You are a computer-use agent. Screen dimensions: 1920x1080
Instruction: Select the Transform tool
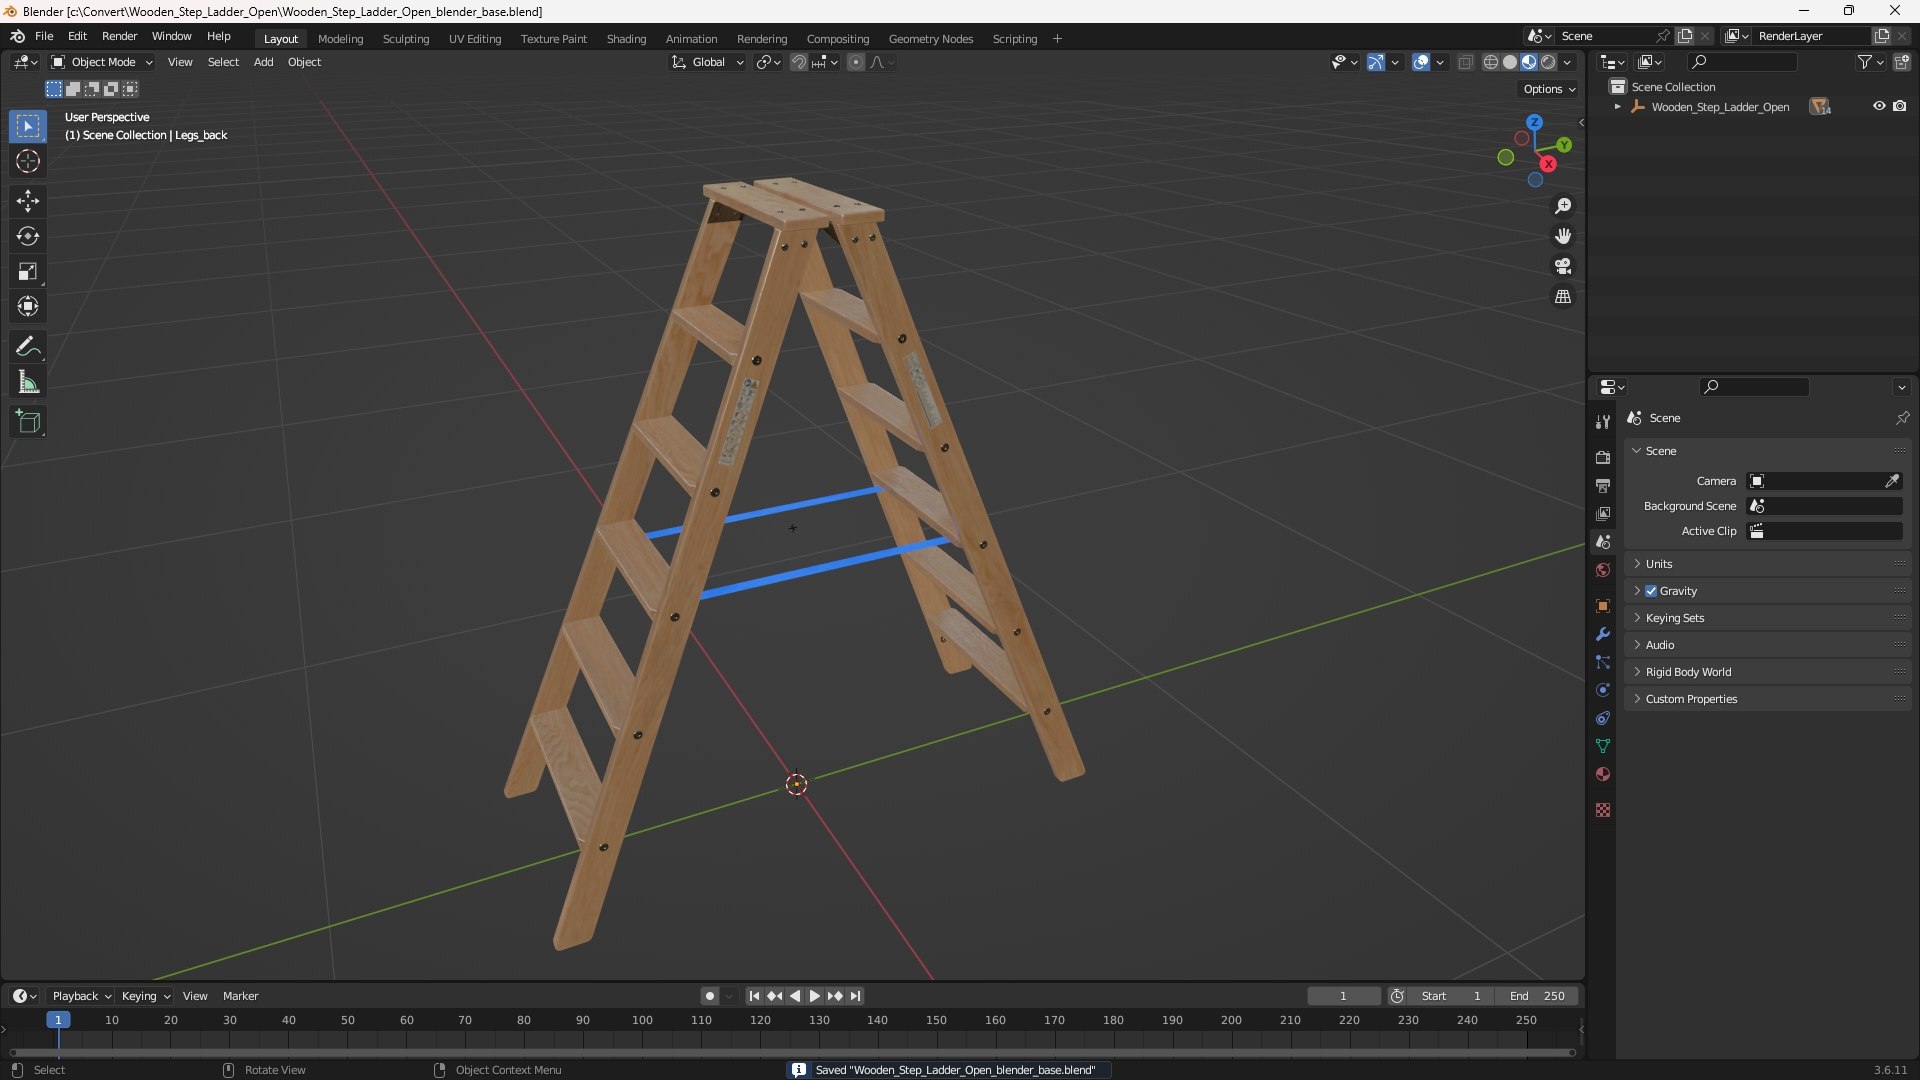[28, 306]
